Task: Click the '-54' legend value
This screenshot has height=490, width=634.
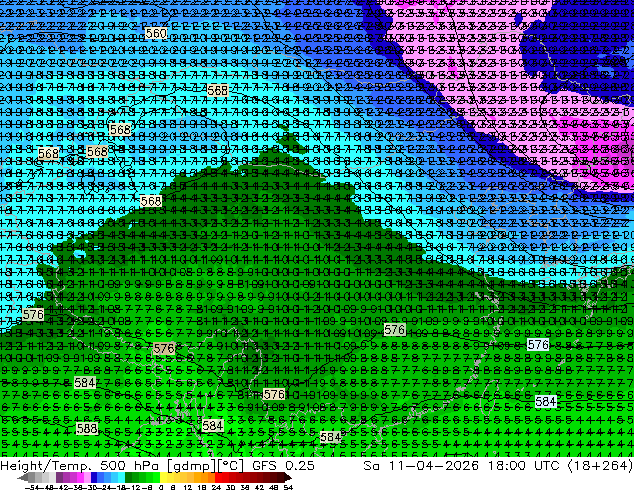Action: (32, 487)
